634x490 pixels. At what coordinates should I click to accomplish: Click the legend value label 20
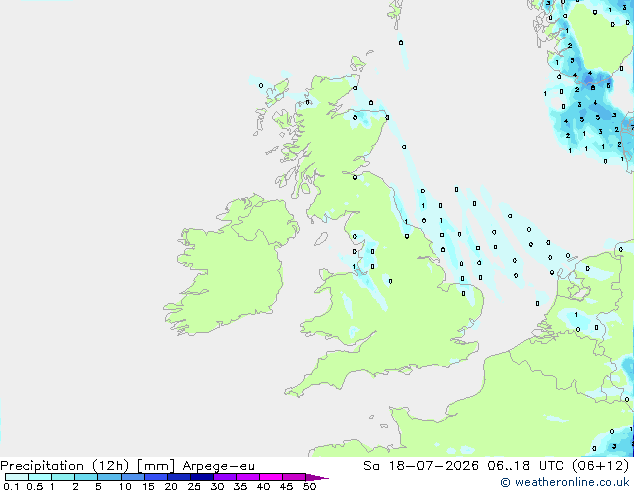pyautogui.click(x=171, y=486)
